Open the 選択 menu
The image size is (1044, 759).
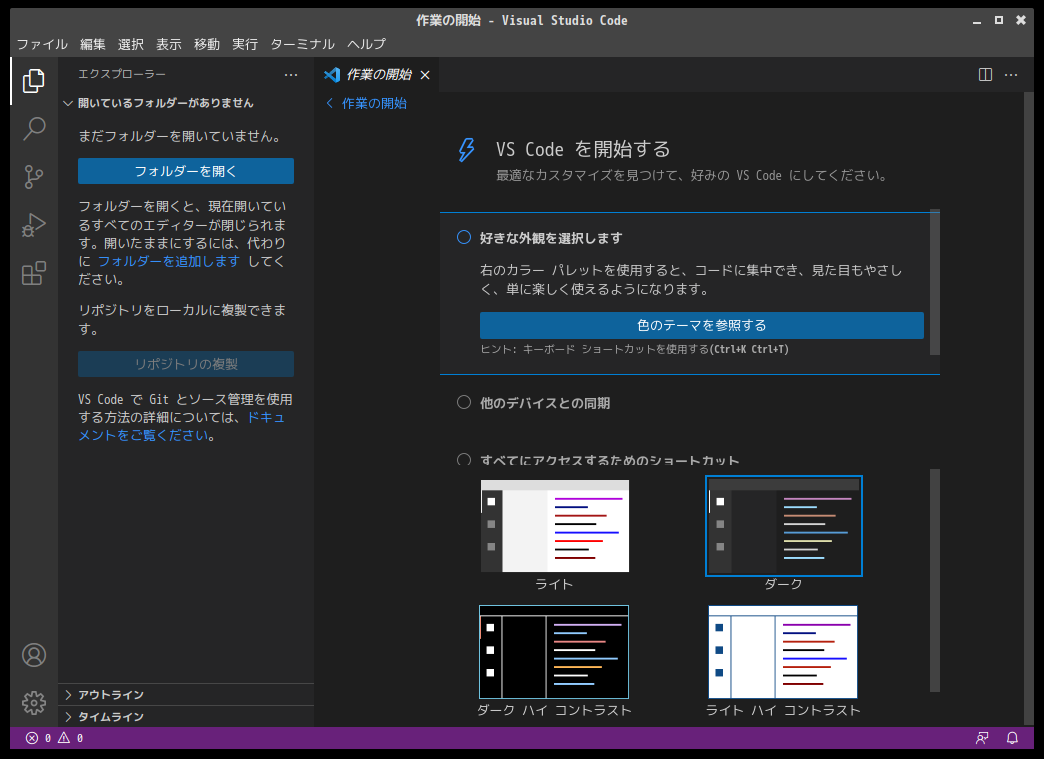(130, 44)
